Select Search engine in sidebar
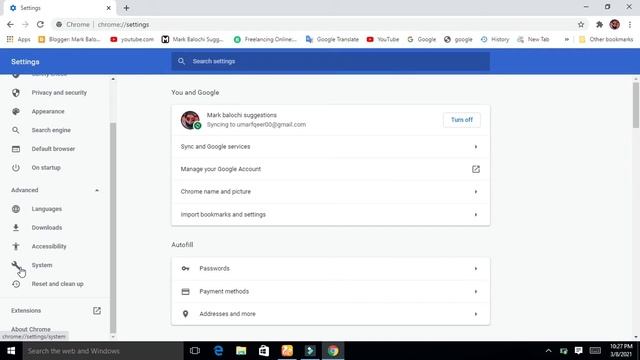Viewport: 640px width, 360px height. (51, 130)
